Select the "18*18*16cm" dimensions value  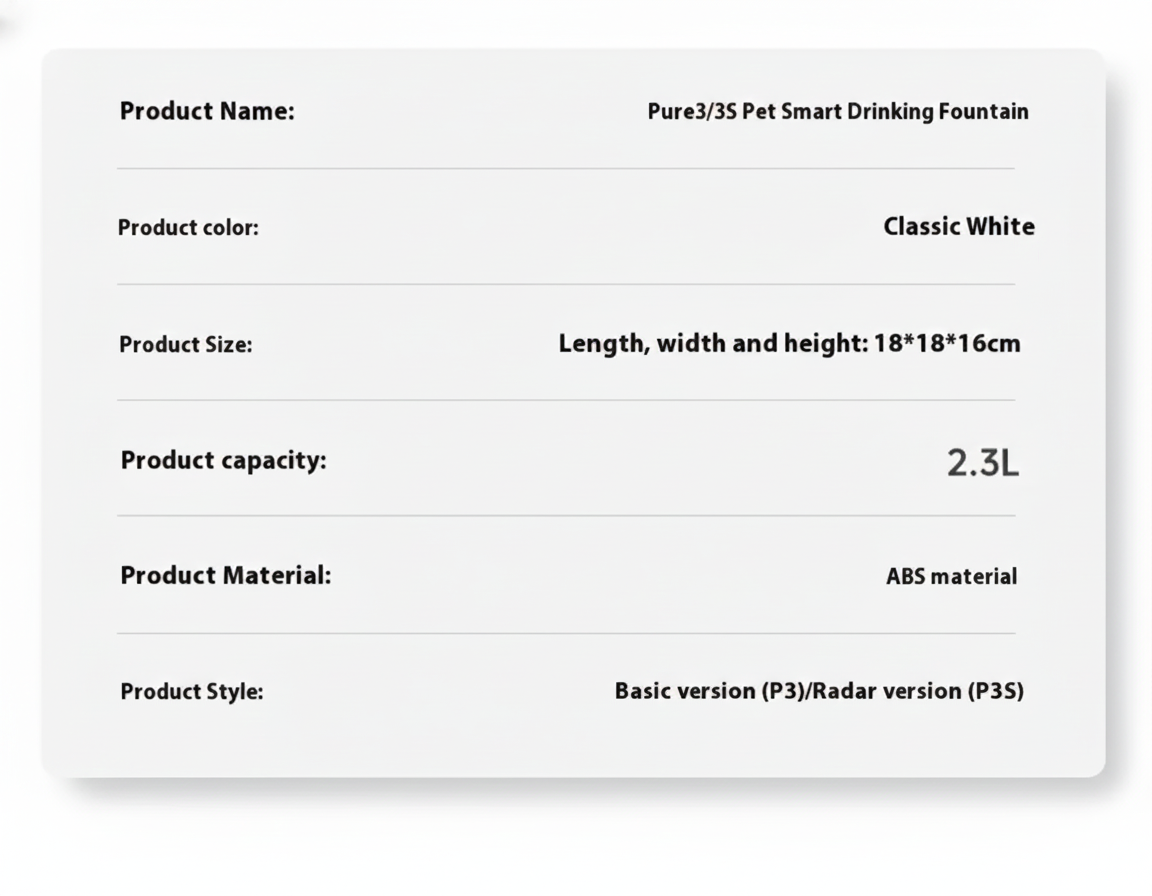947,344
